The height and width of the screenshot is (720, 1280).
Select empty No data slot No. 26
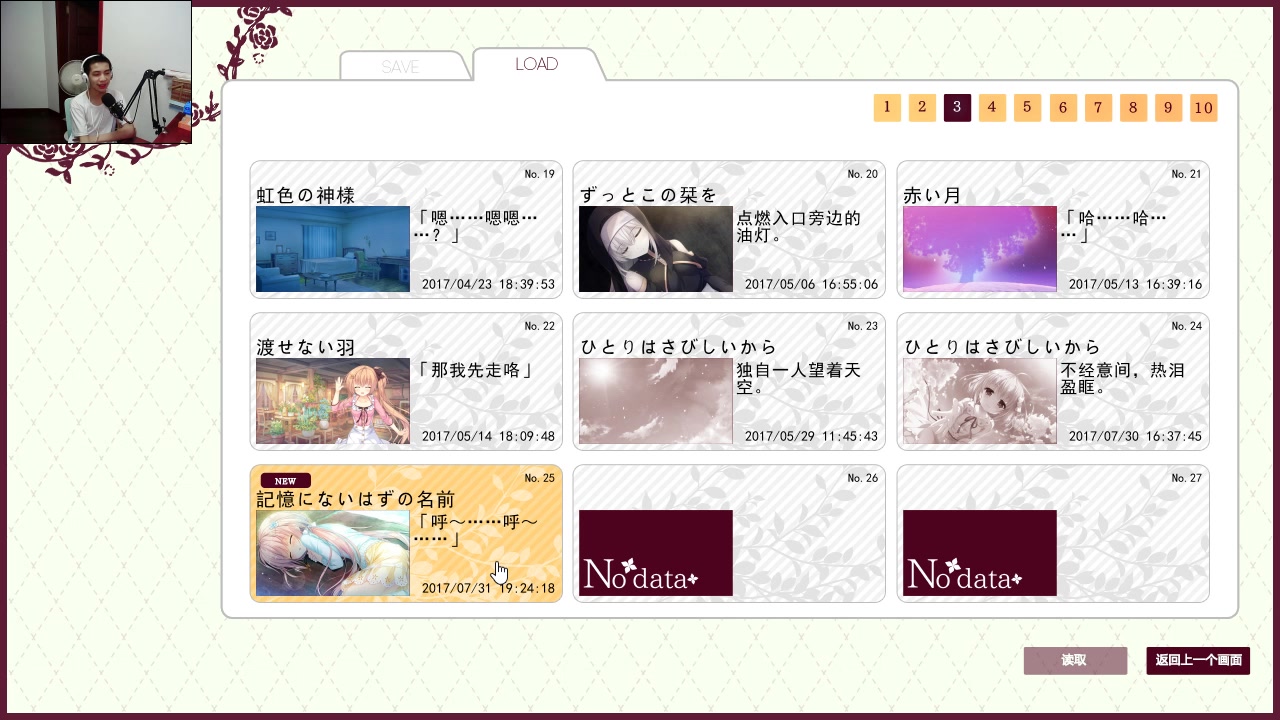point(729,534)
